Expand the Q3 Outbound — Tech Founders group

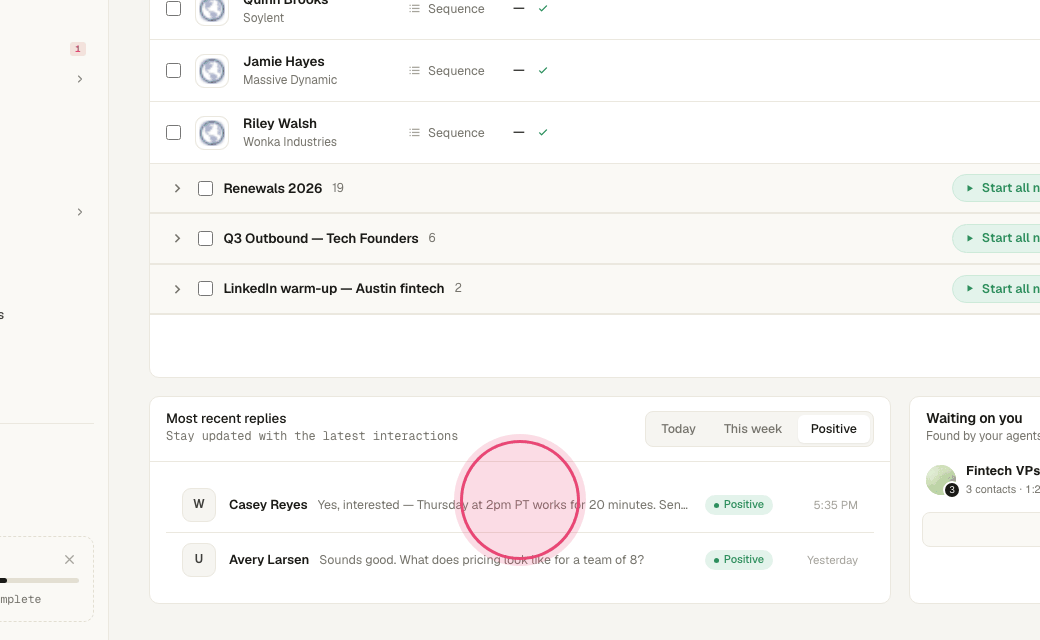[x=177, y=238]
